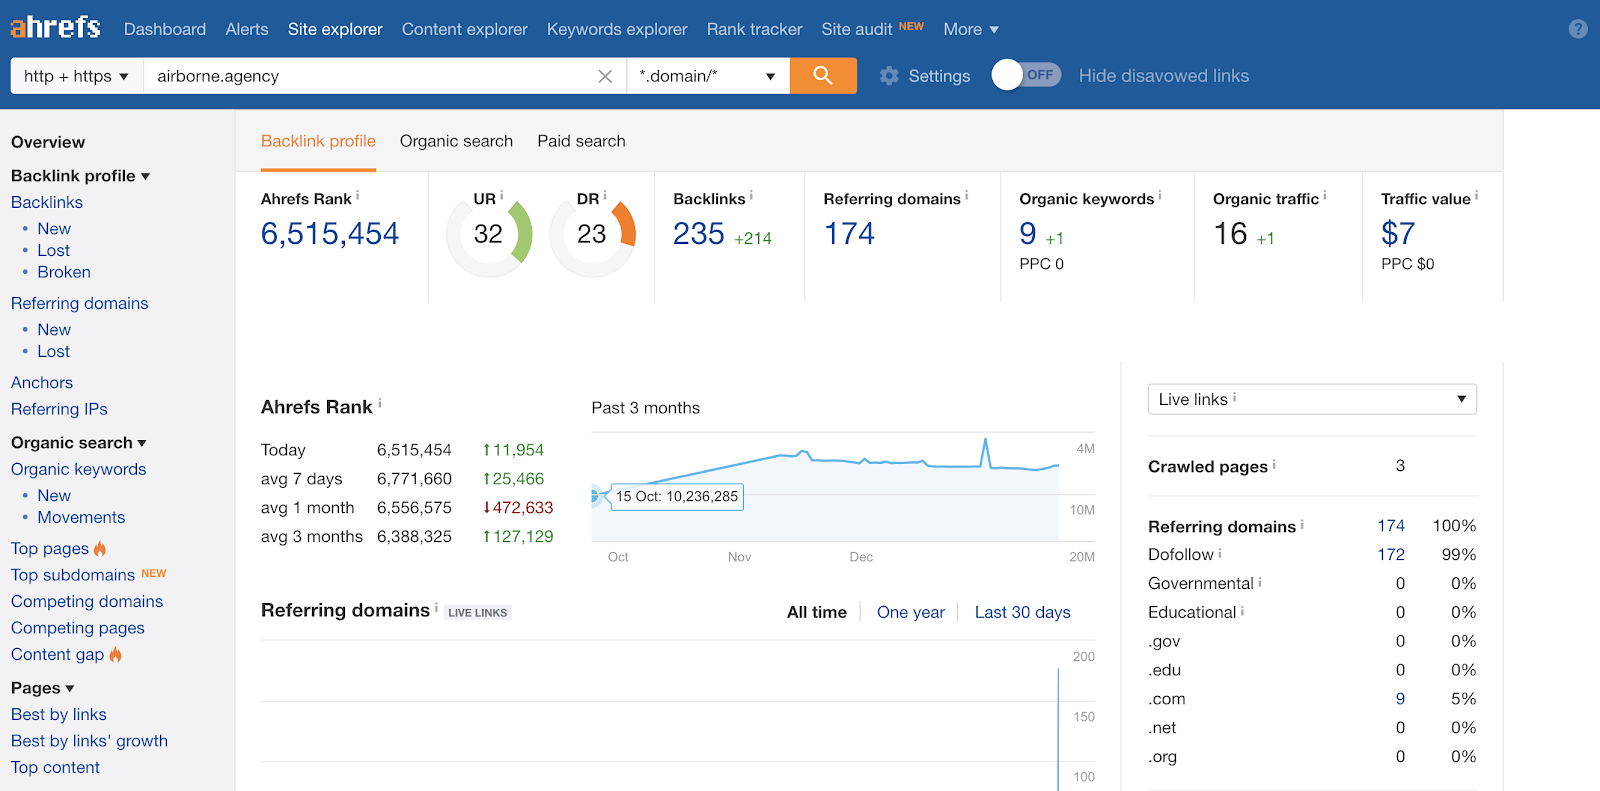Viewport: 1600px width, 791px height.
Task: Open Movements under Organic keywords
Action: coord(81,517)
